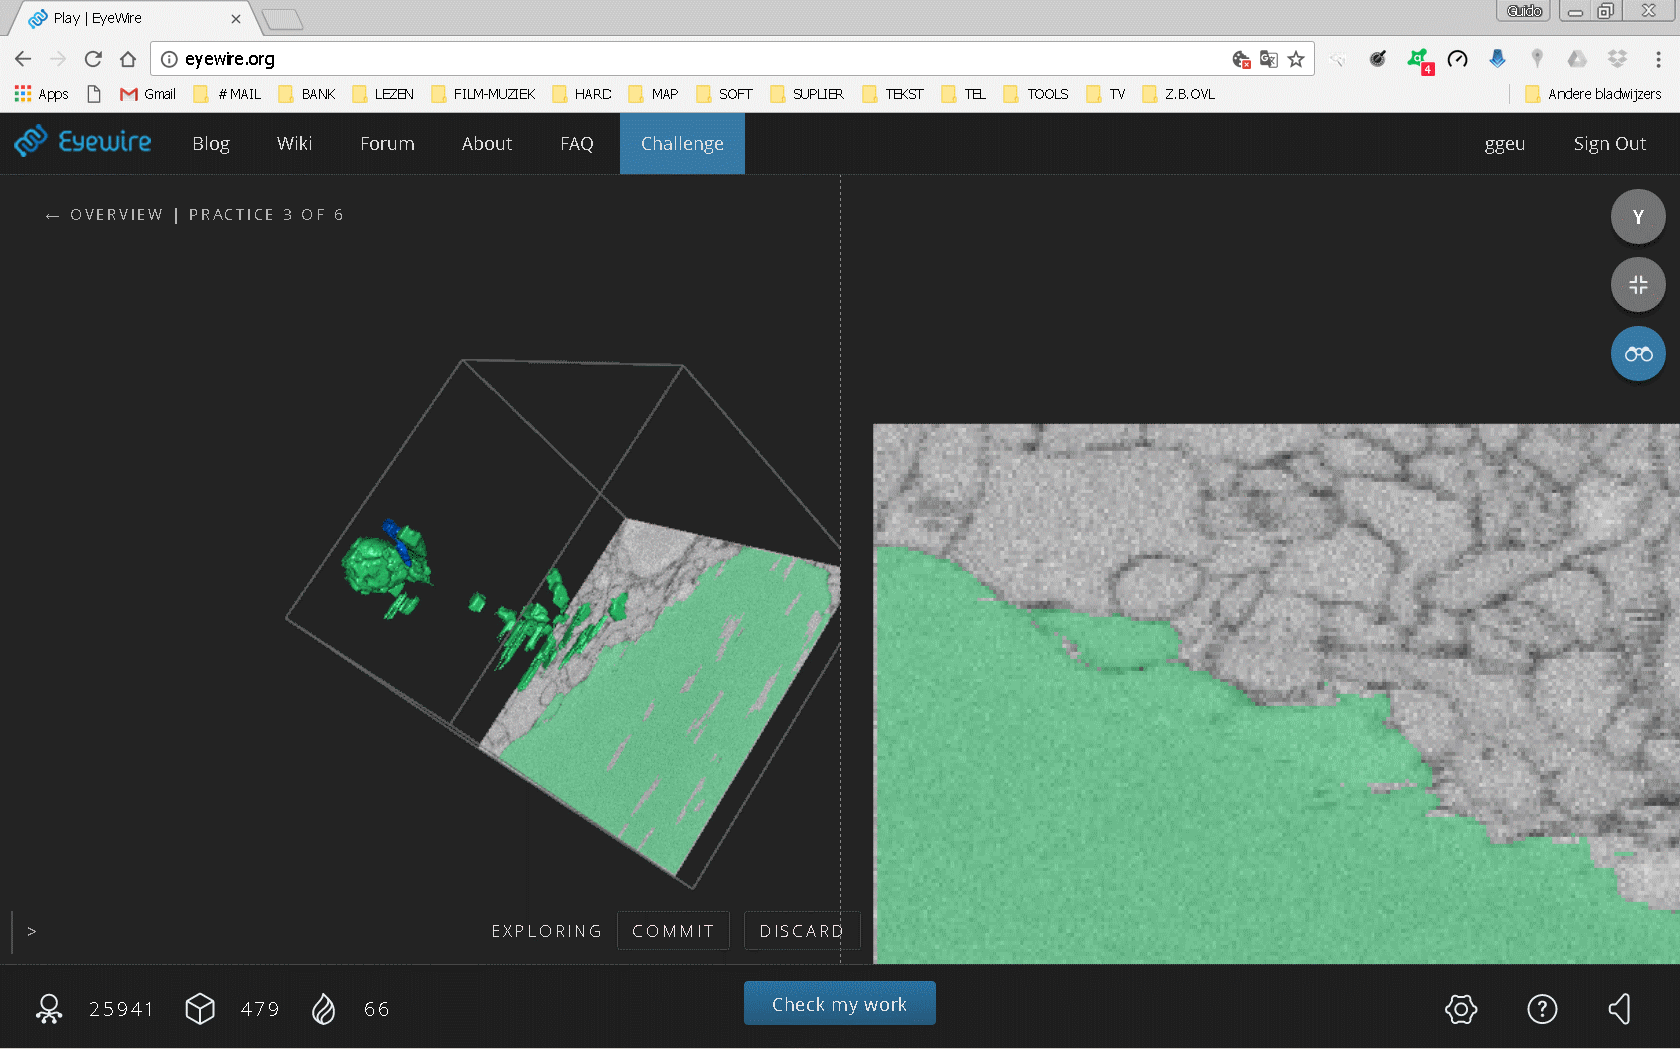Expand the chat panel with the arrow
1680x1050 pixels.
click(32, 931)
